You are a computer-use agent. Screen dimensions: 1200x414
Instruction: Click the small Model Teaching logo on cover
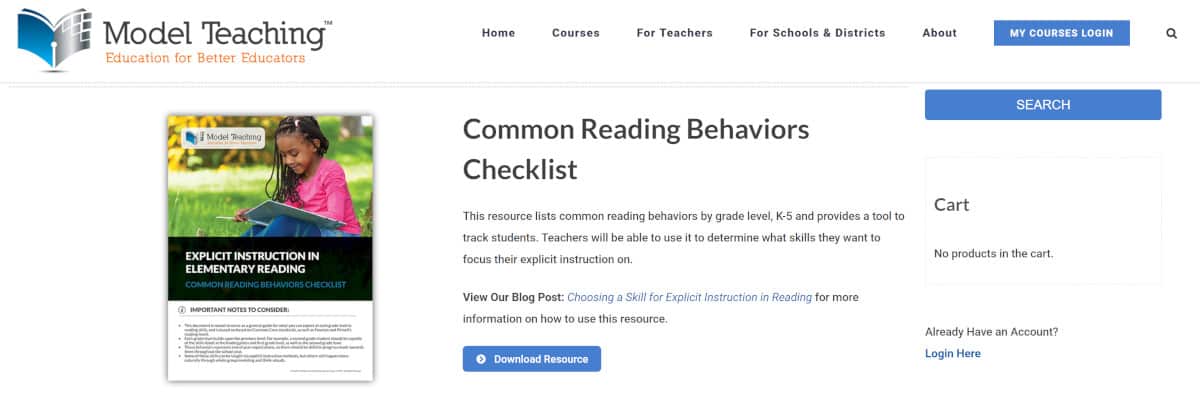click(221, 138)
